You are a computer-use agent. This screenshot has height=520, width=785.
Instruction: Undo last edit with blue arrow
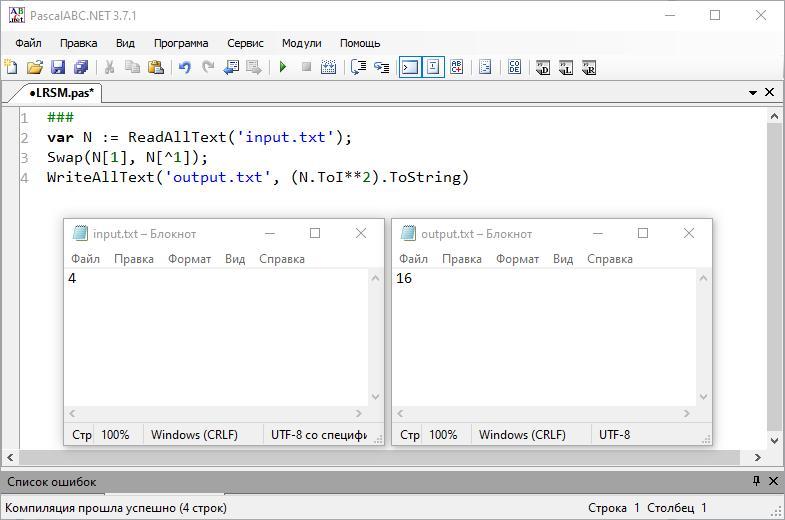pos(185,67)
